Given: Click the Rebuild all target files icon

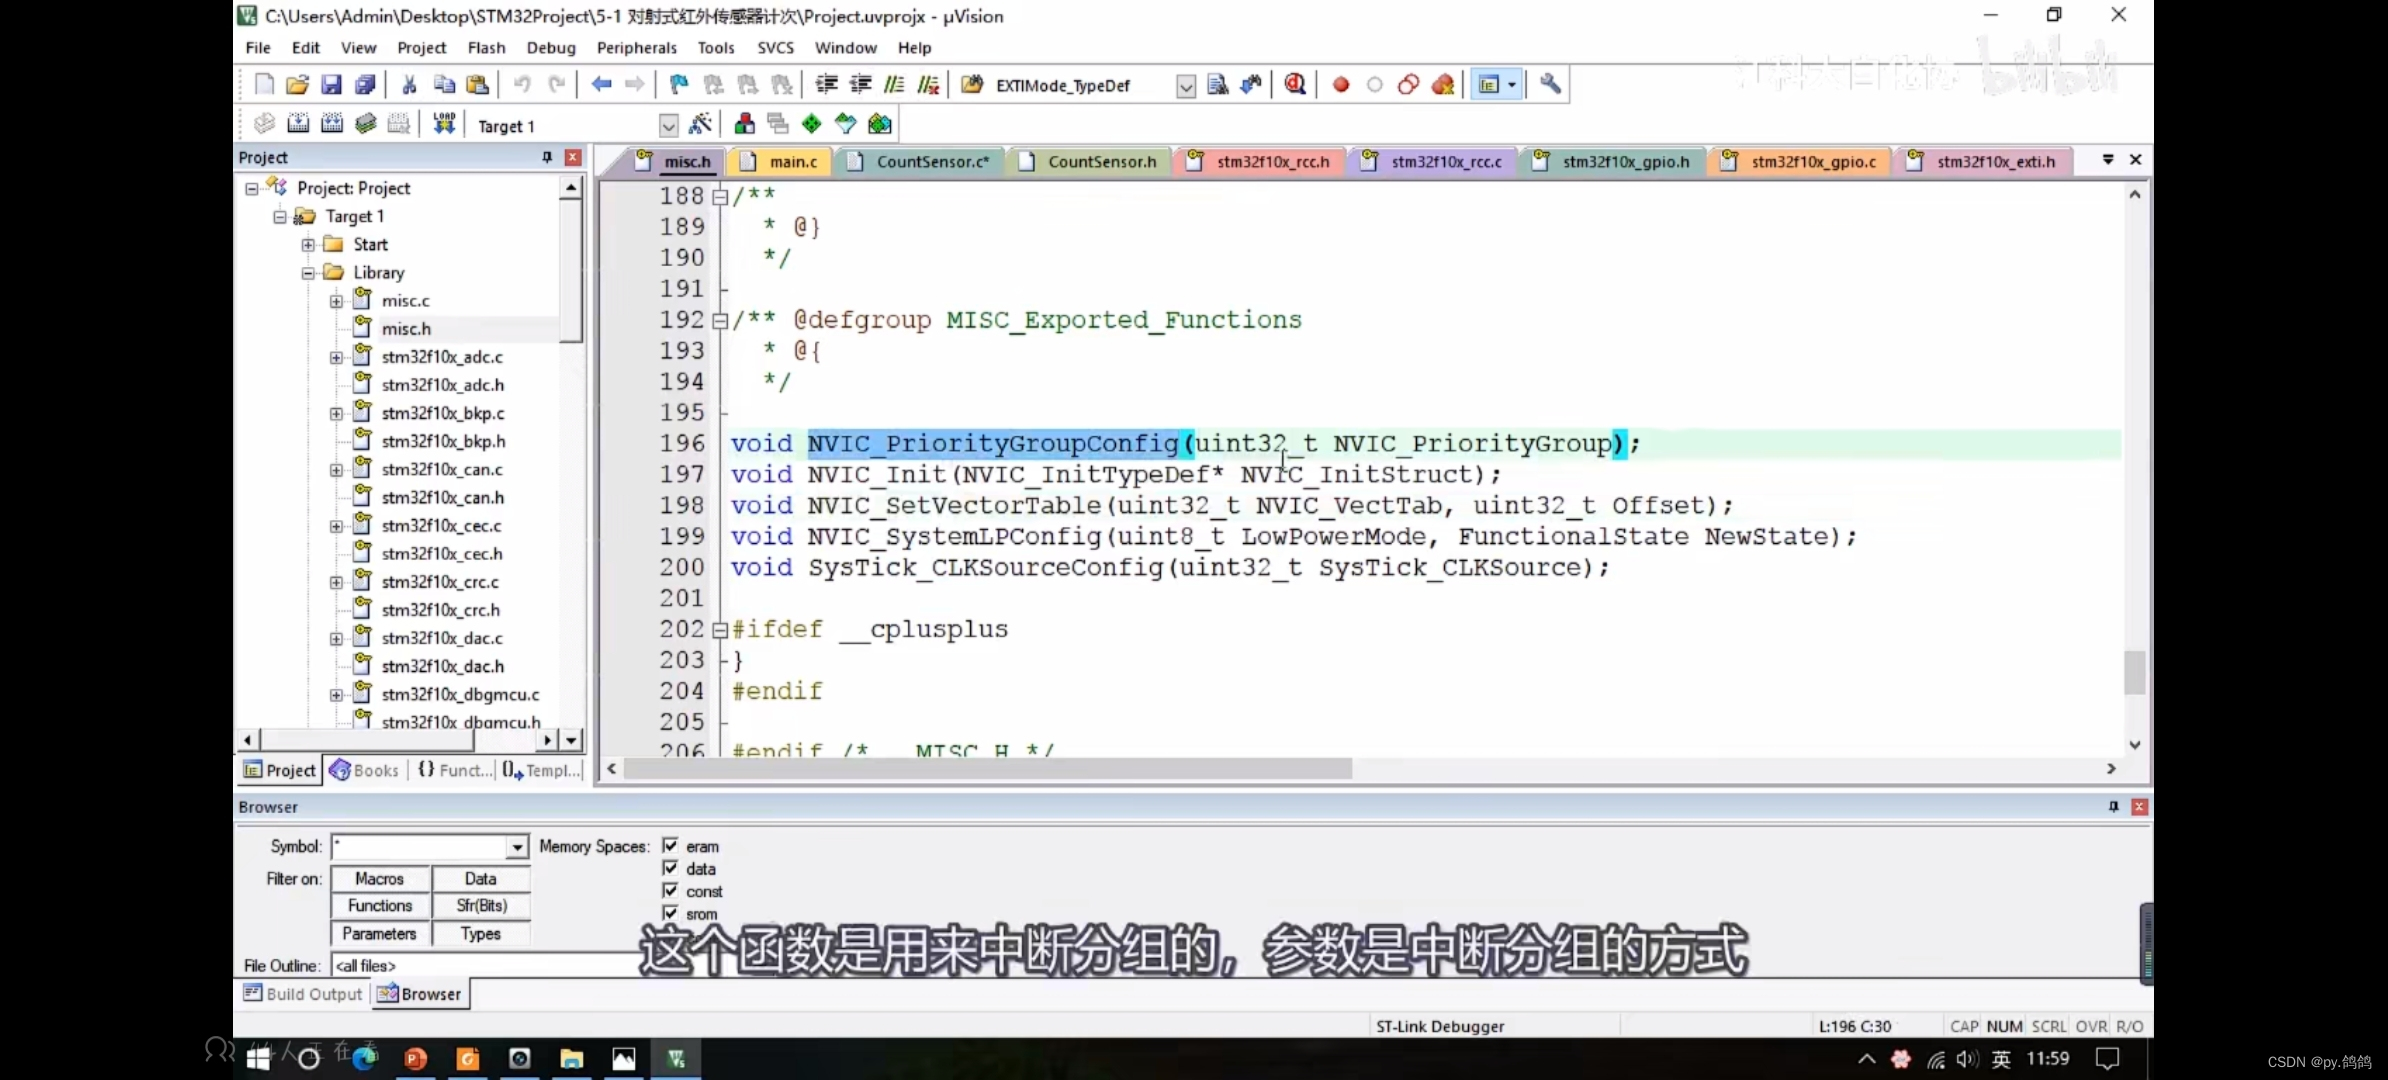Looking at the screenshot, I should pos(332,124).
